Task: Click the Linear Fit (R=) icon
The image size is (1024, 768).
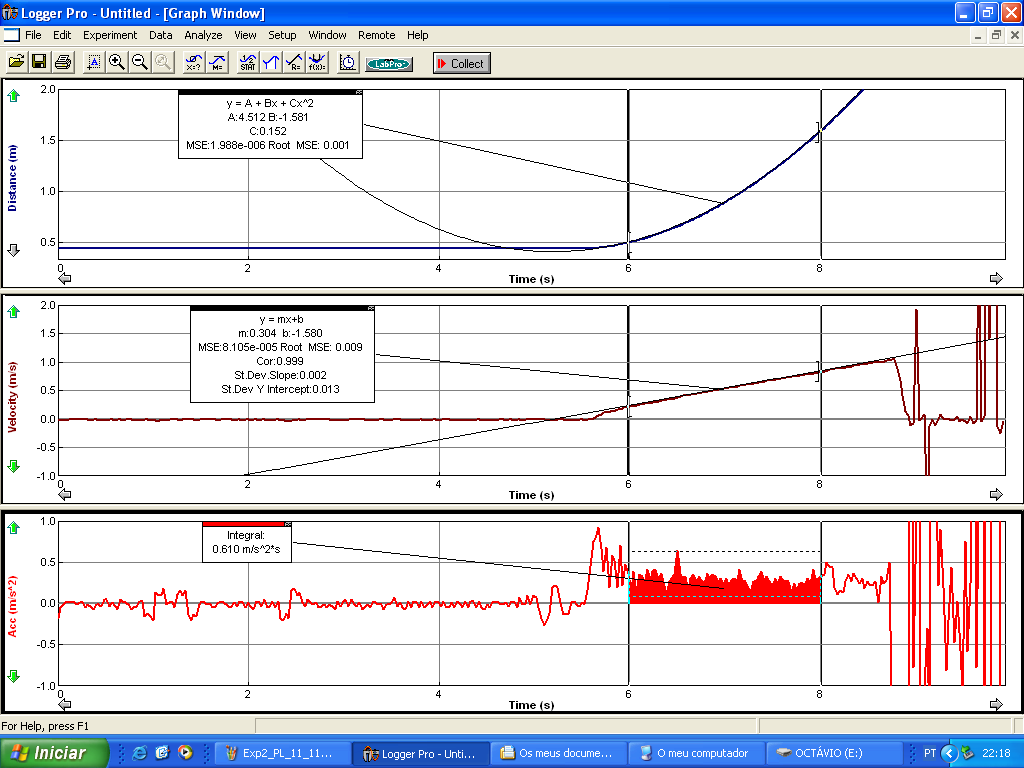Action: coord(294,63)
